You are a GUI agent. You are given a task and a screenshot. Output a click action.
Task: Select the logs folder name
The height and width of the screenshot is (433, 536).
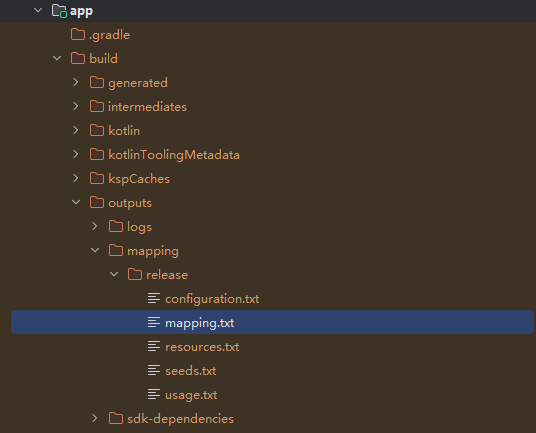(139, 227)
